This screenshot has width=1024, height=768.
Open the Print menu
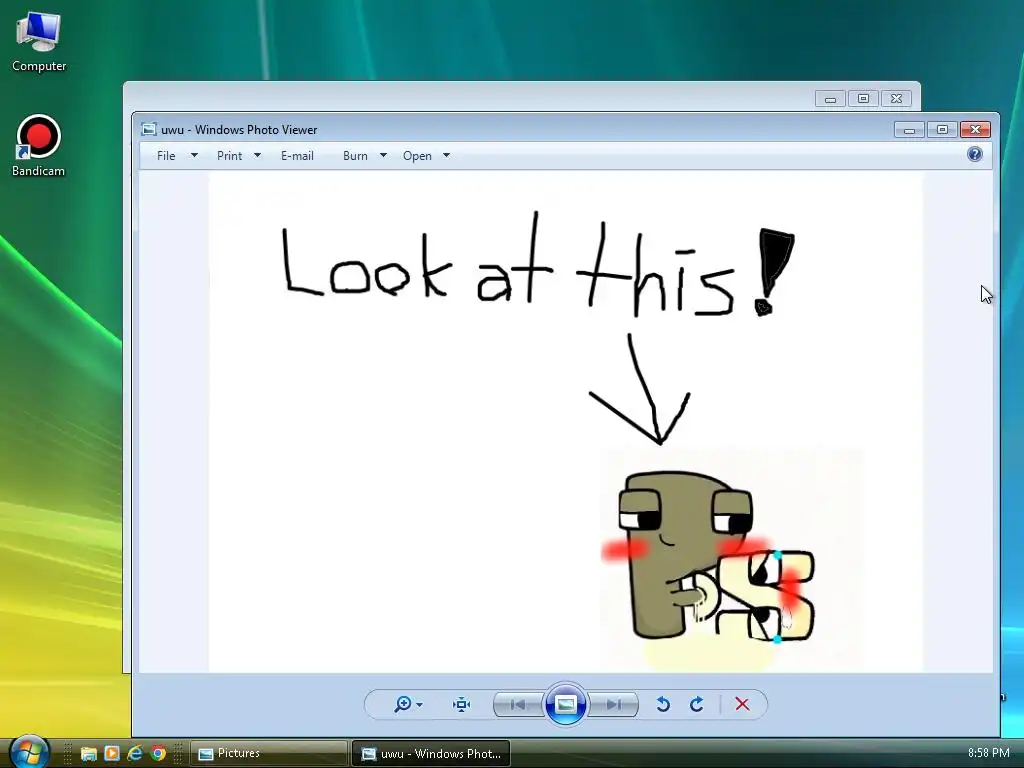(x=229, y=155)
